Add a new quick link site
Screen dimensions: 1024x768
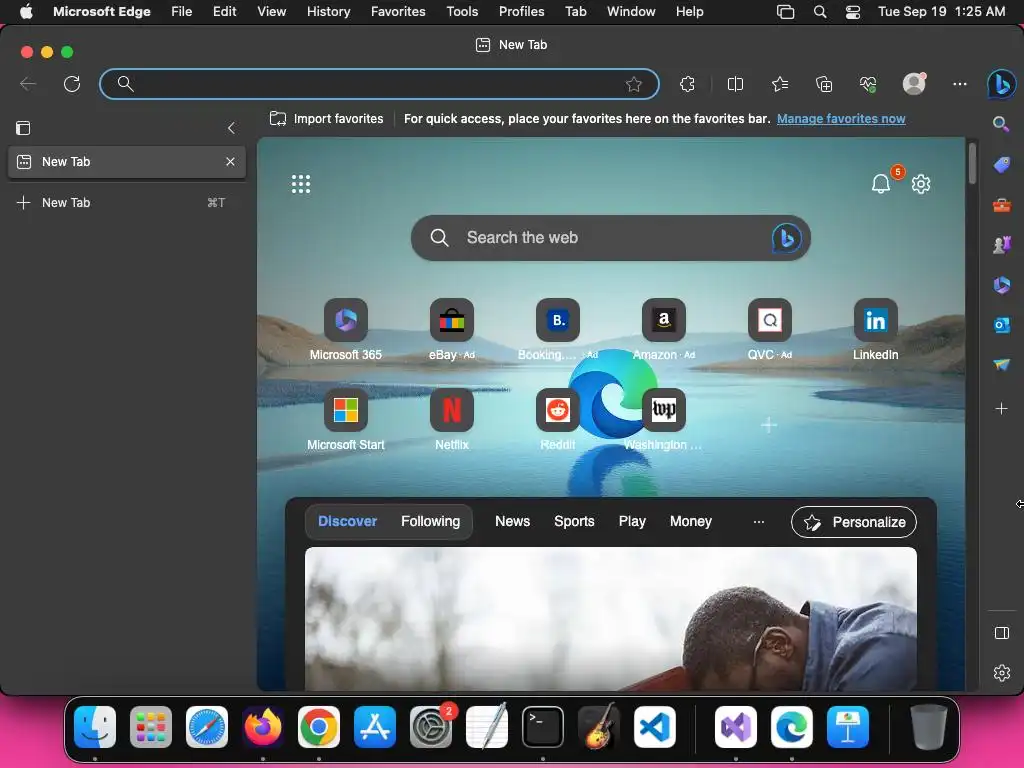click(x=769, y=425)
